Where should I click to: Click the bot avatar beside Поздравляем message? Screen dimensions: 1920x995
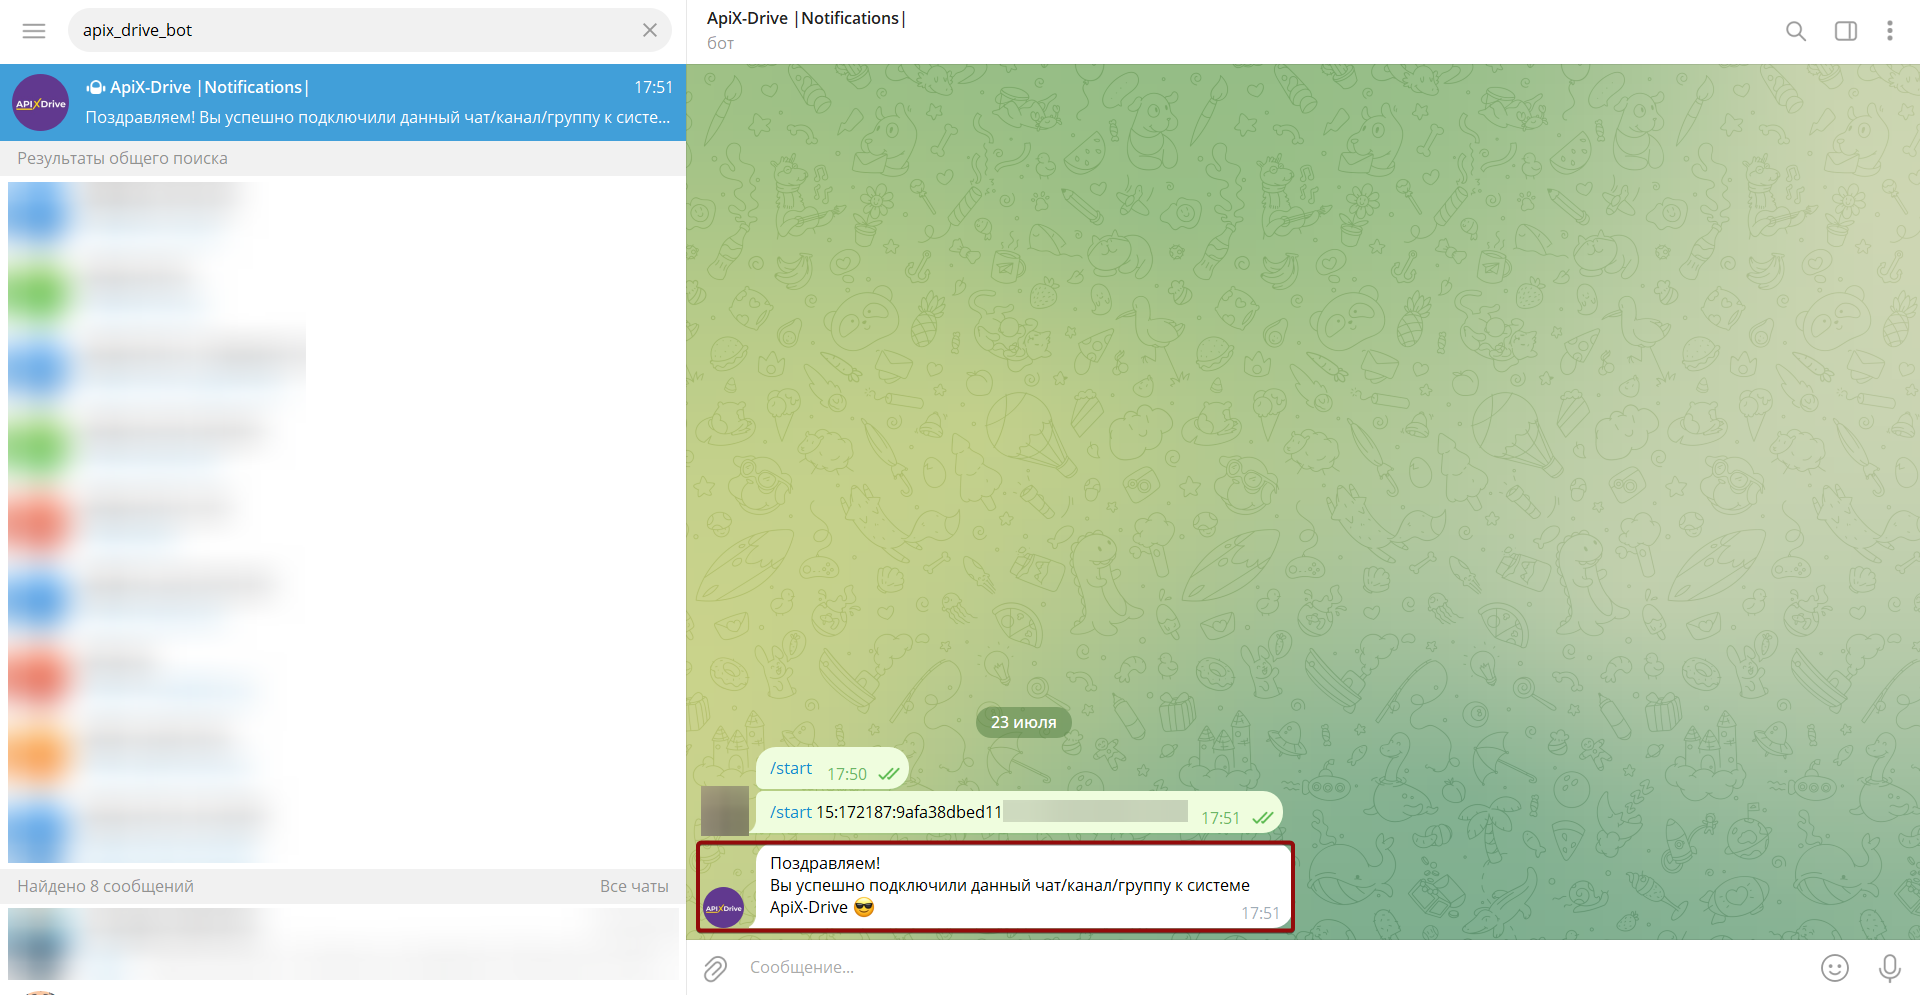point(724,907)
